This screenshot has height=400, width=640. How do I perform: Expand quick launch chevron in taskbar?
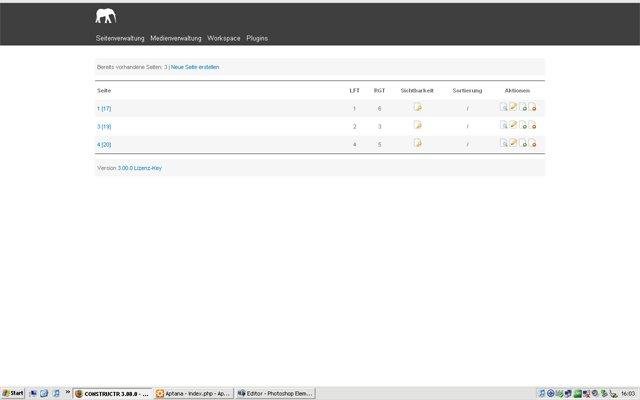68,393
